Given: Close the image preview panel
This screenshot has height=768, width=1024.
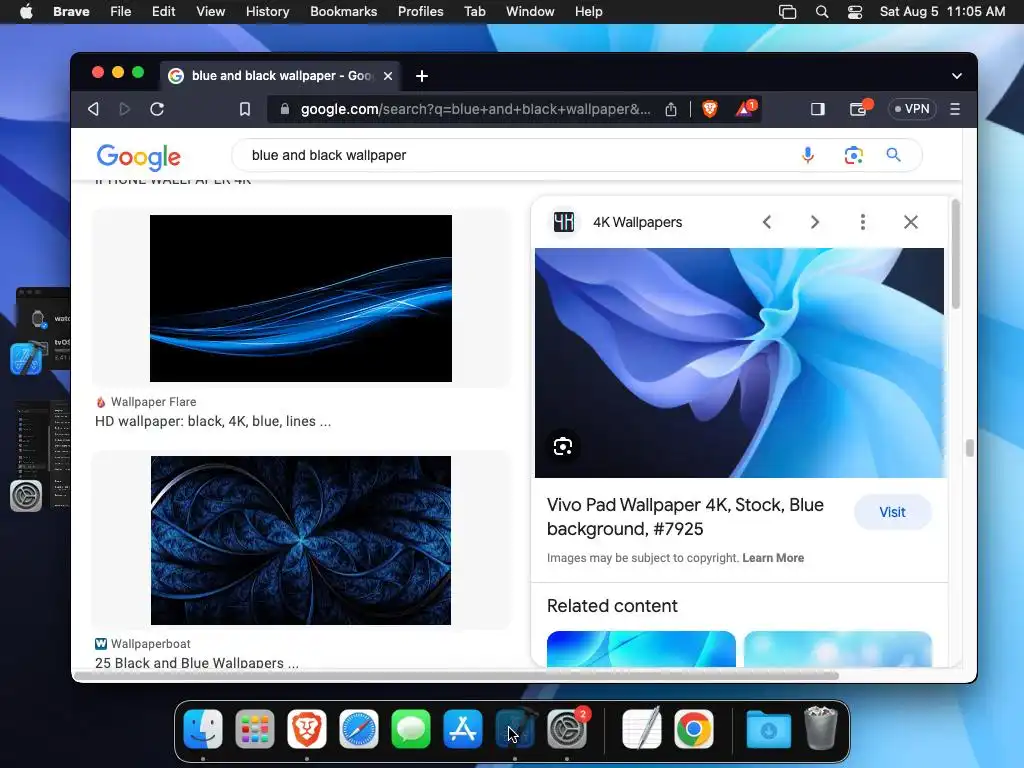Looking at the screenshot, I should (x=910, y=222).
